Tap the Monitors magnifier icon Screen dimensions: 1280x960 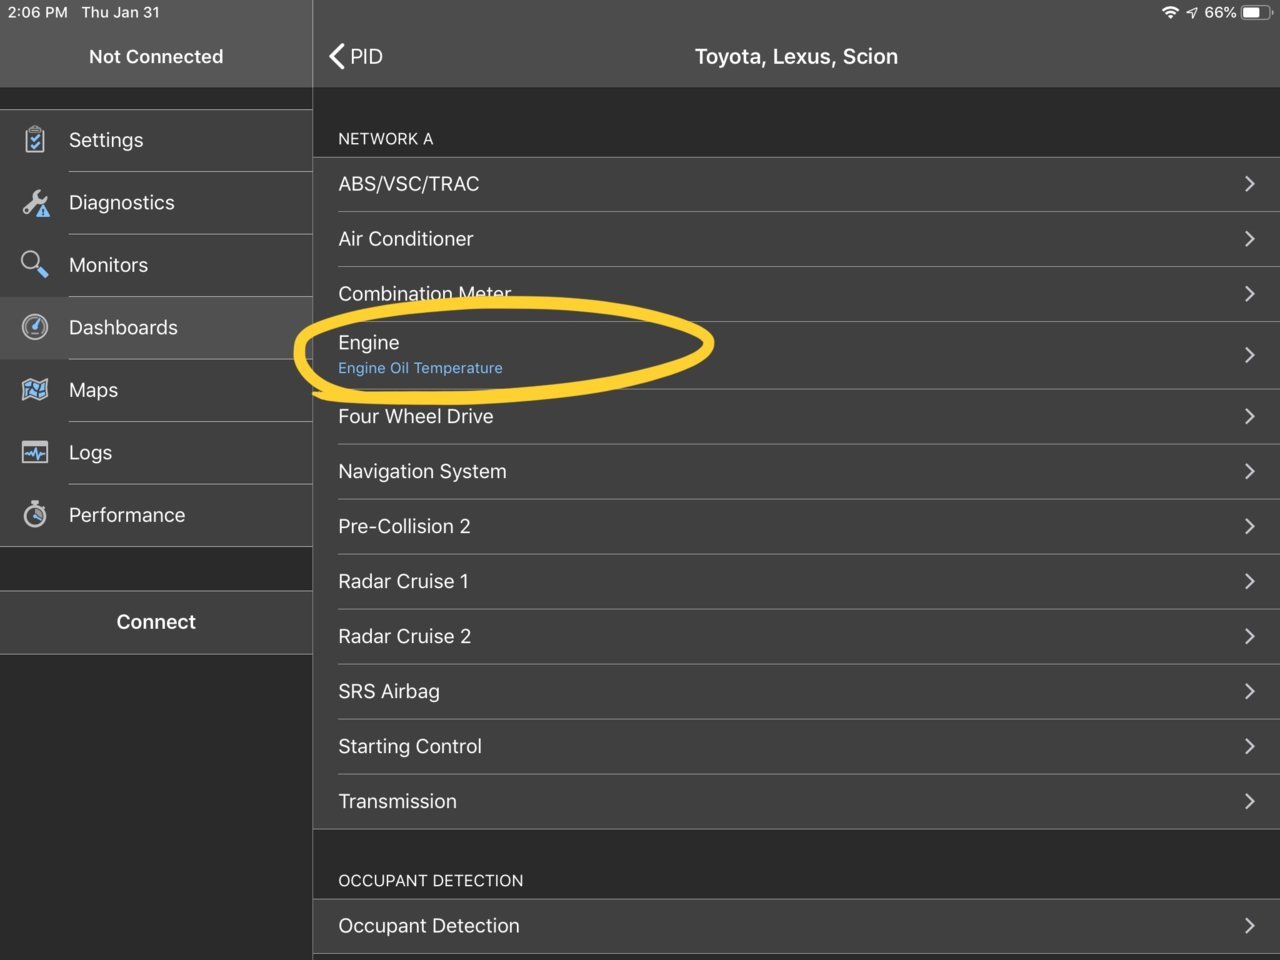pos(35,265)
